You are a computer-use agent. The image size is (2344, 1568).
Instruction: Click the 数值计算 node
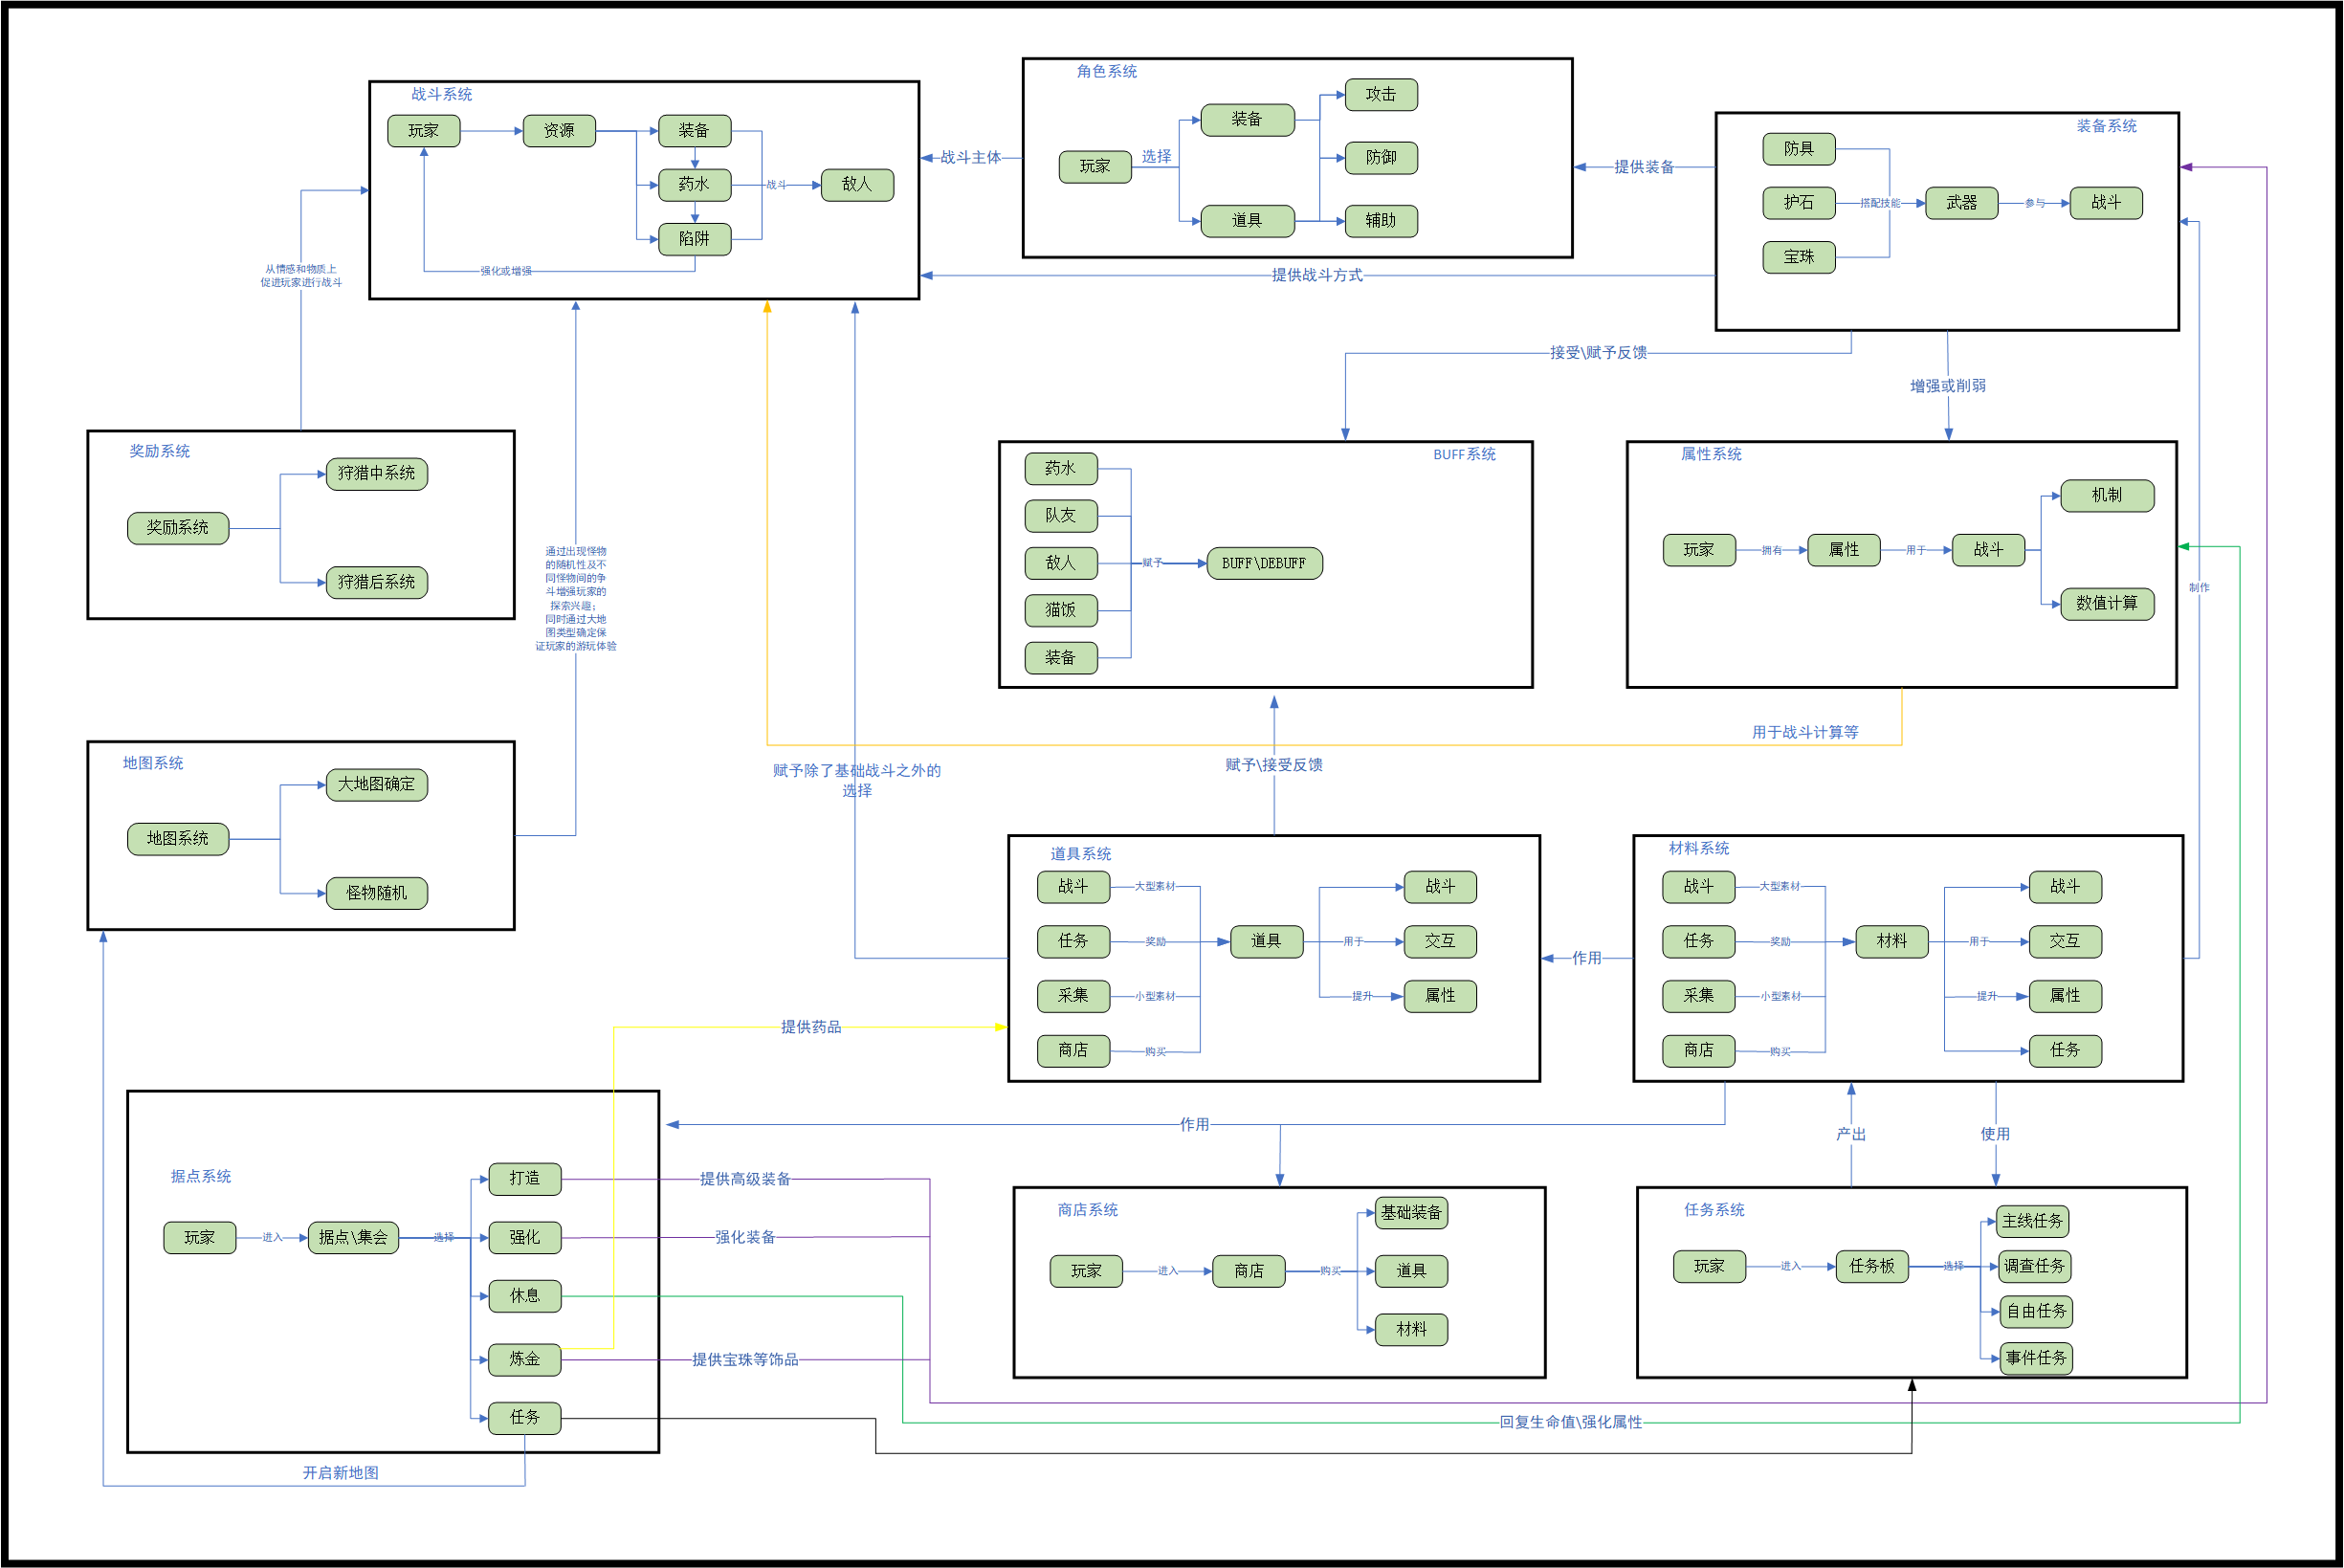point(2106,603)
